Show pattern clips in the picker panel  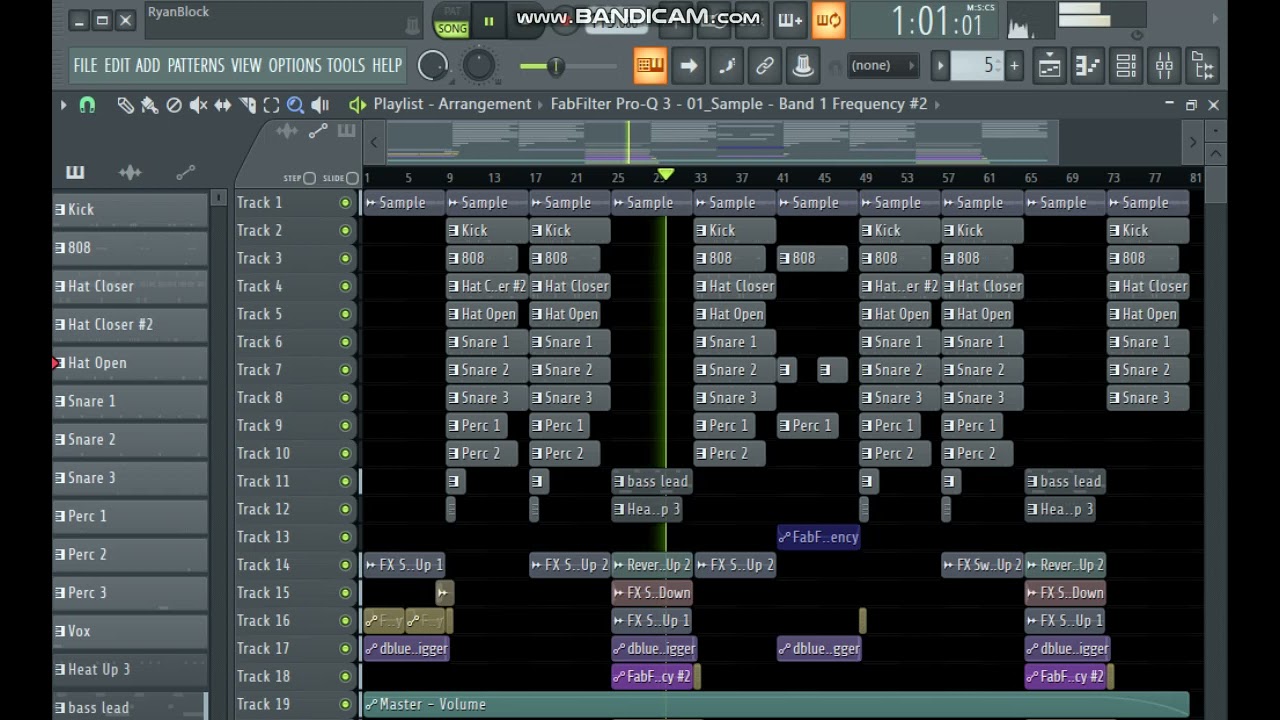tap(75, 172)
